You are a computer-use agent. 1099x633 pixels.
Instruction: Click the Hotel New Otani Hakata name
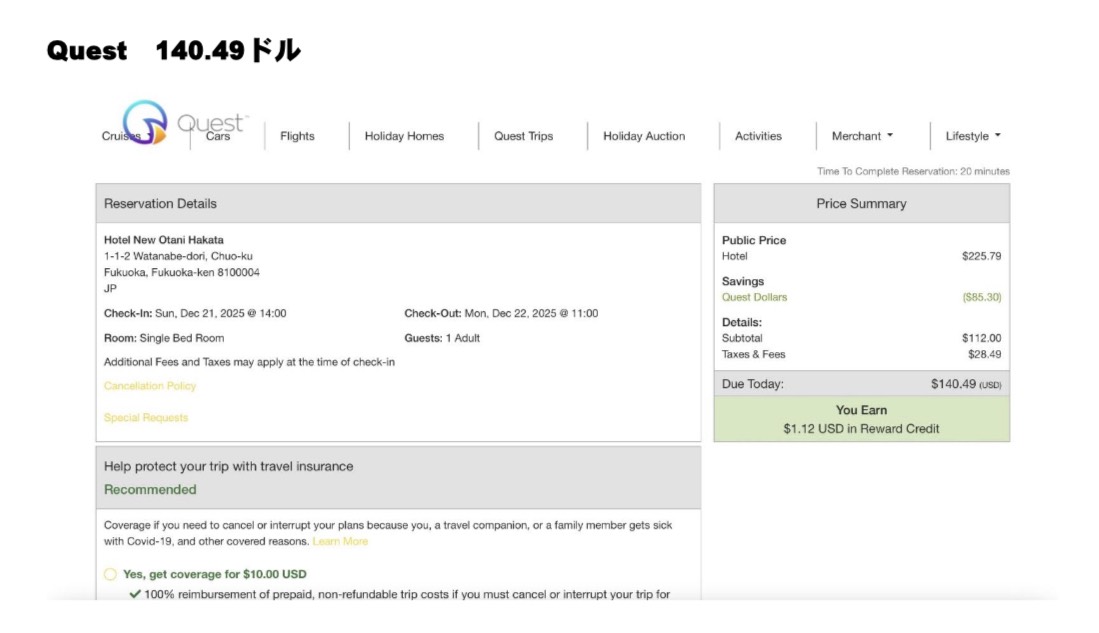pos(164,240)
